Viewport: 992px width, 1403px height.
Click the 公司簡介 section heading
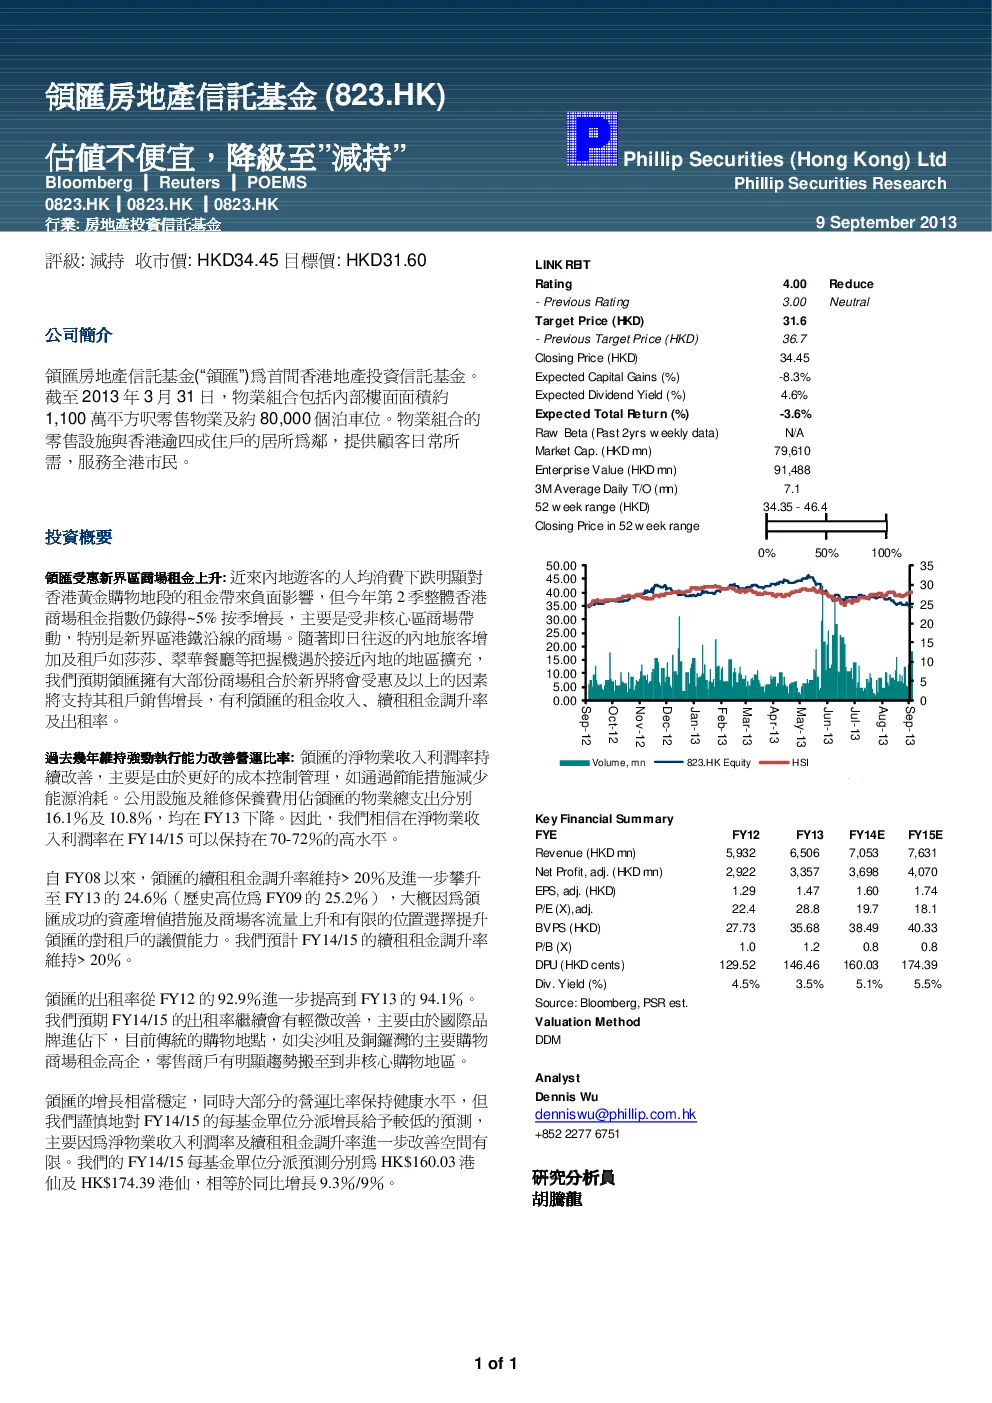pos(78,335)
